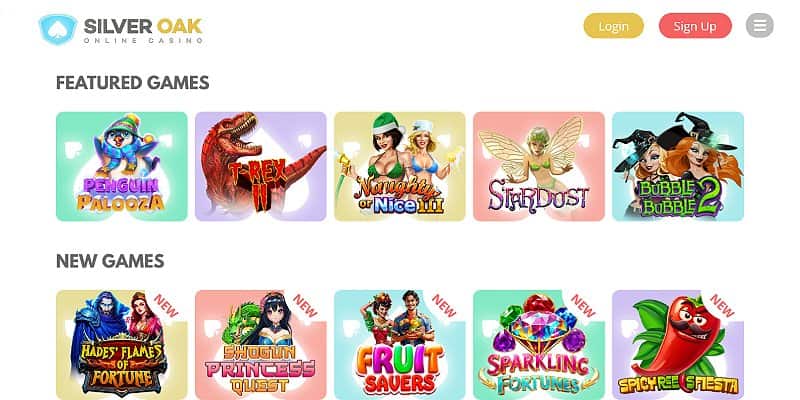Click the NEW ribbon on Spicy Reels Fiesta
The height and width of the screenshot is (400, 800).
coord(722,306)
